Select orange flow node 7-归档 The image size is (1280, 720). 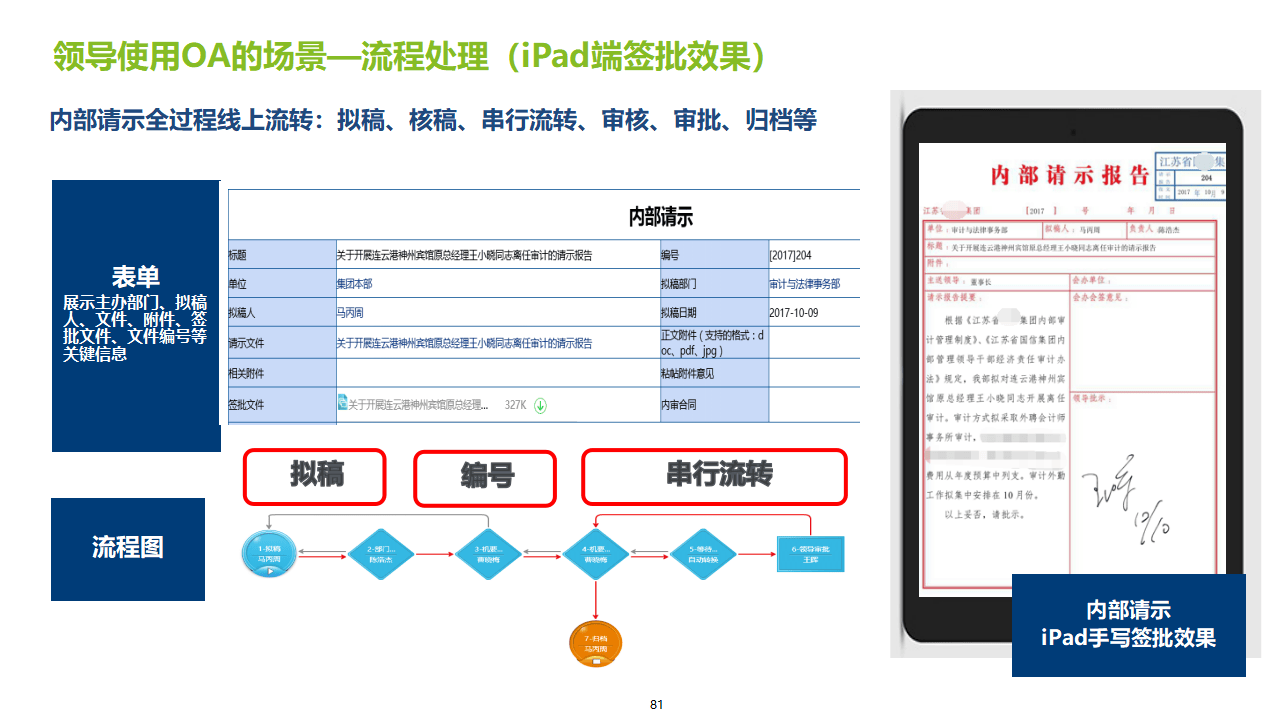coord(596,643)
